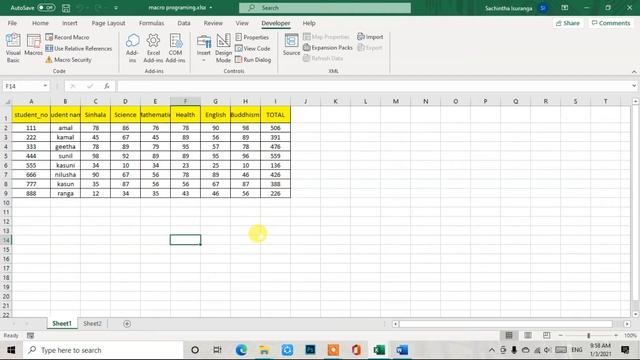Image resolution: width=640 pixels, height=360 pixels.
Task: Click Run Dialog
Action: click(x=253, y=60)
